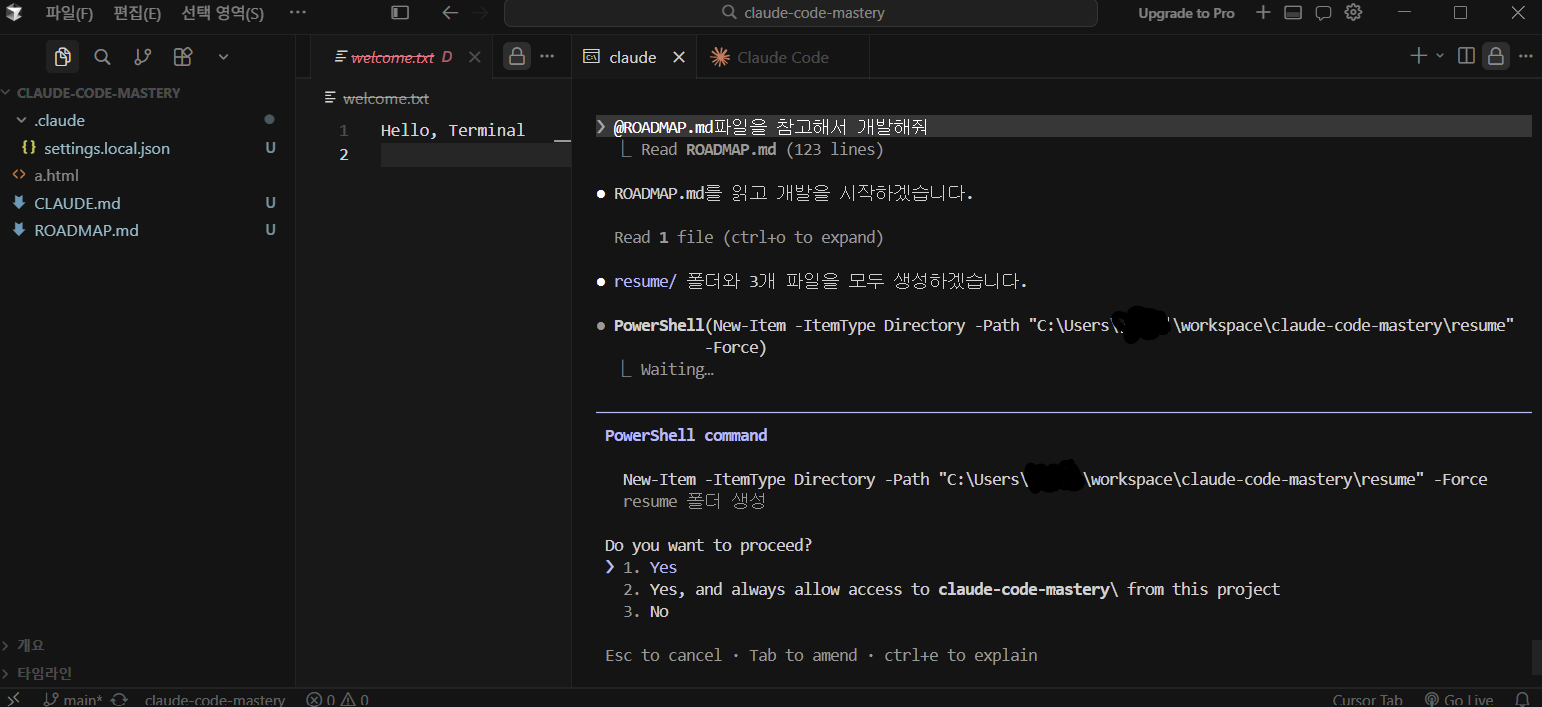This screenshot has width=1542, height=707.
Task: Toggle editor group lock beside welcome.txt tab
Action: tap(517, 57)
